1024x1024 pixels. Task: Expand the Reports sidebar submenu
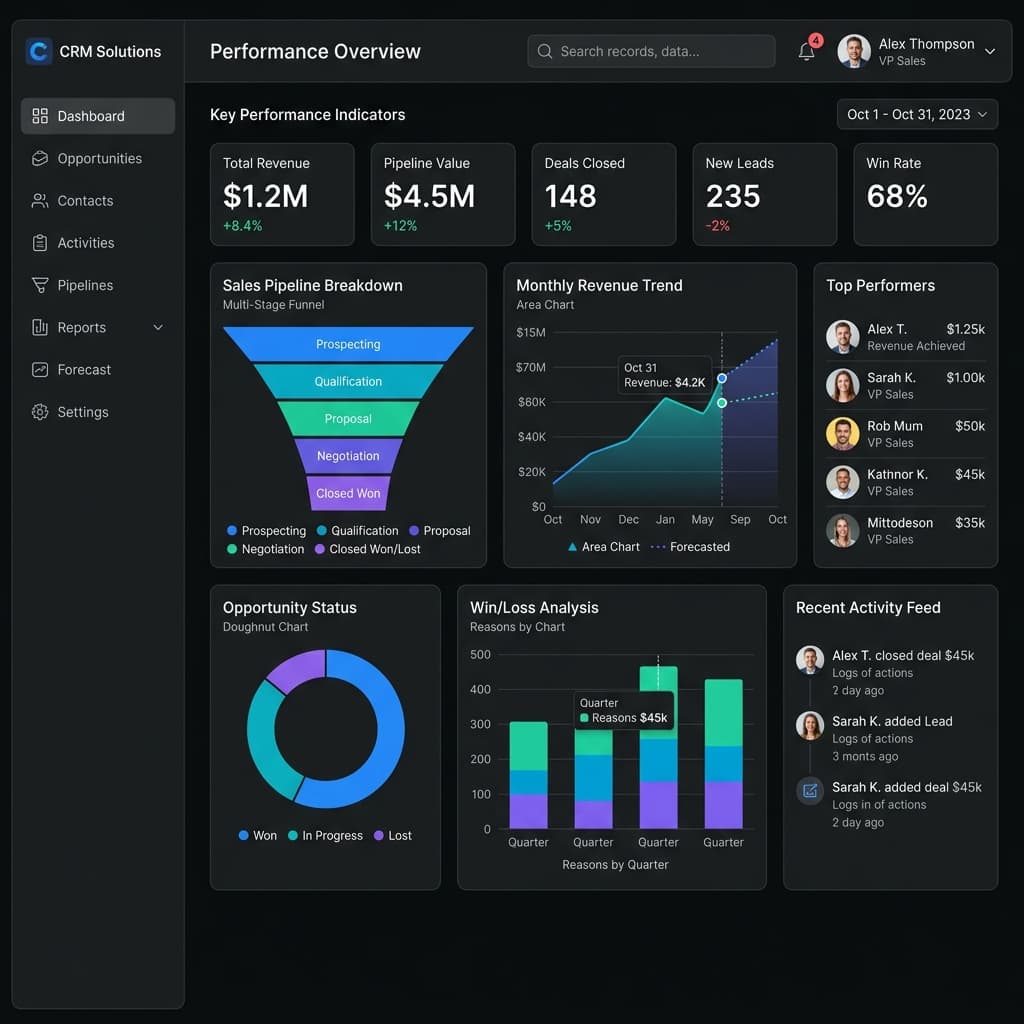pyautogui.click(x=157, y=327)
